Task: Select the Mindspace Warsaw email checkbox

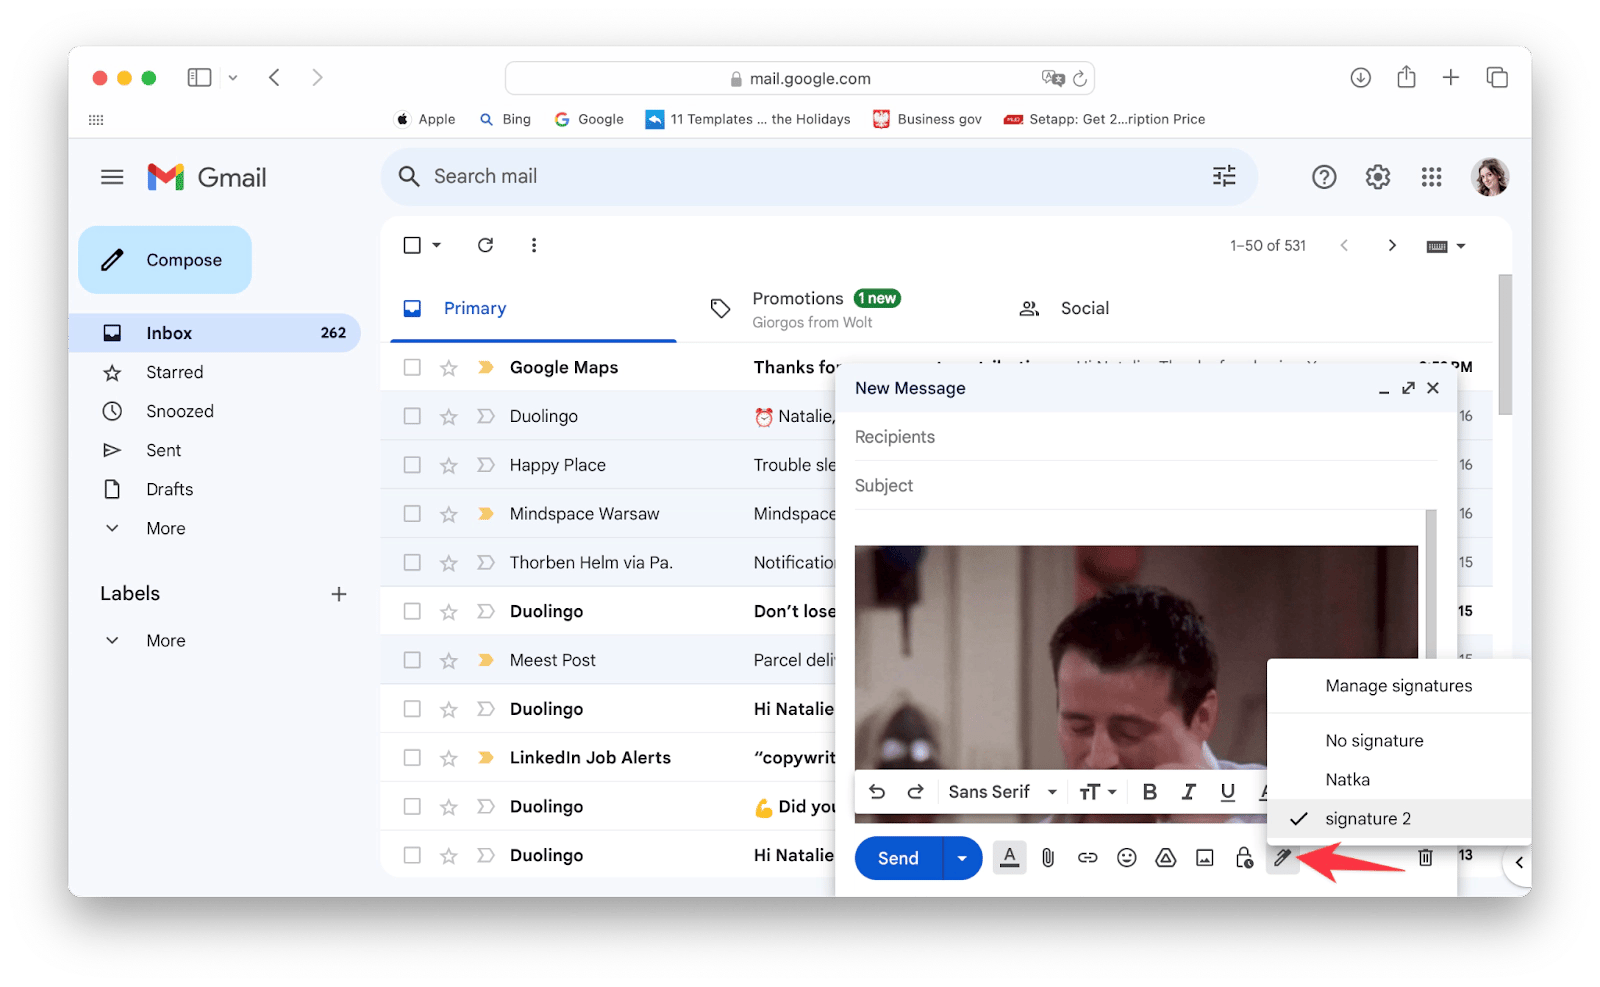Action: tap(412, 514)
